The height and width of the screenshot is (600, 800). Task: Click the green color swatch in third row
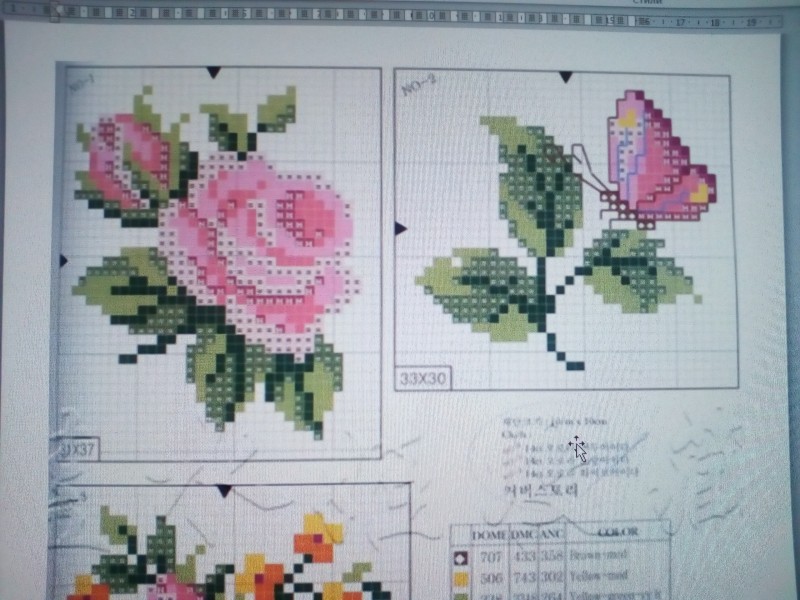[461, 596]
